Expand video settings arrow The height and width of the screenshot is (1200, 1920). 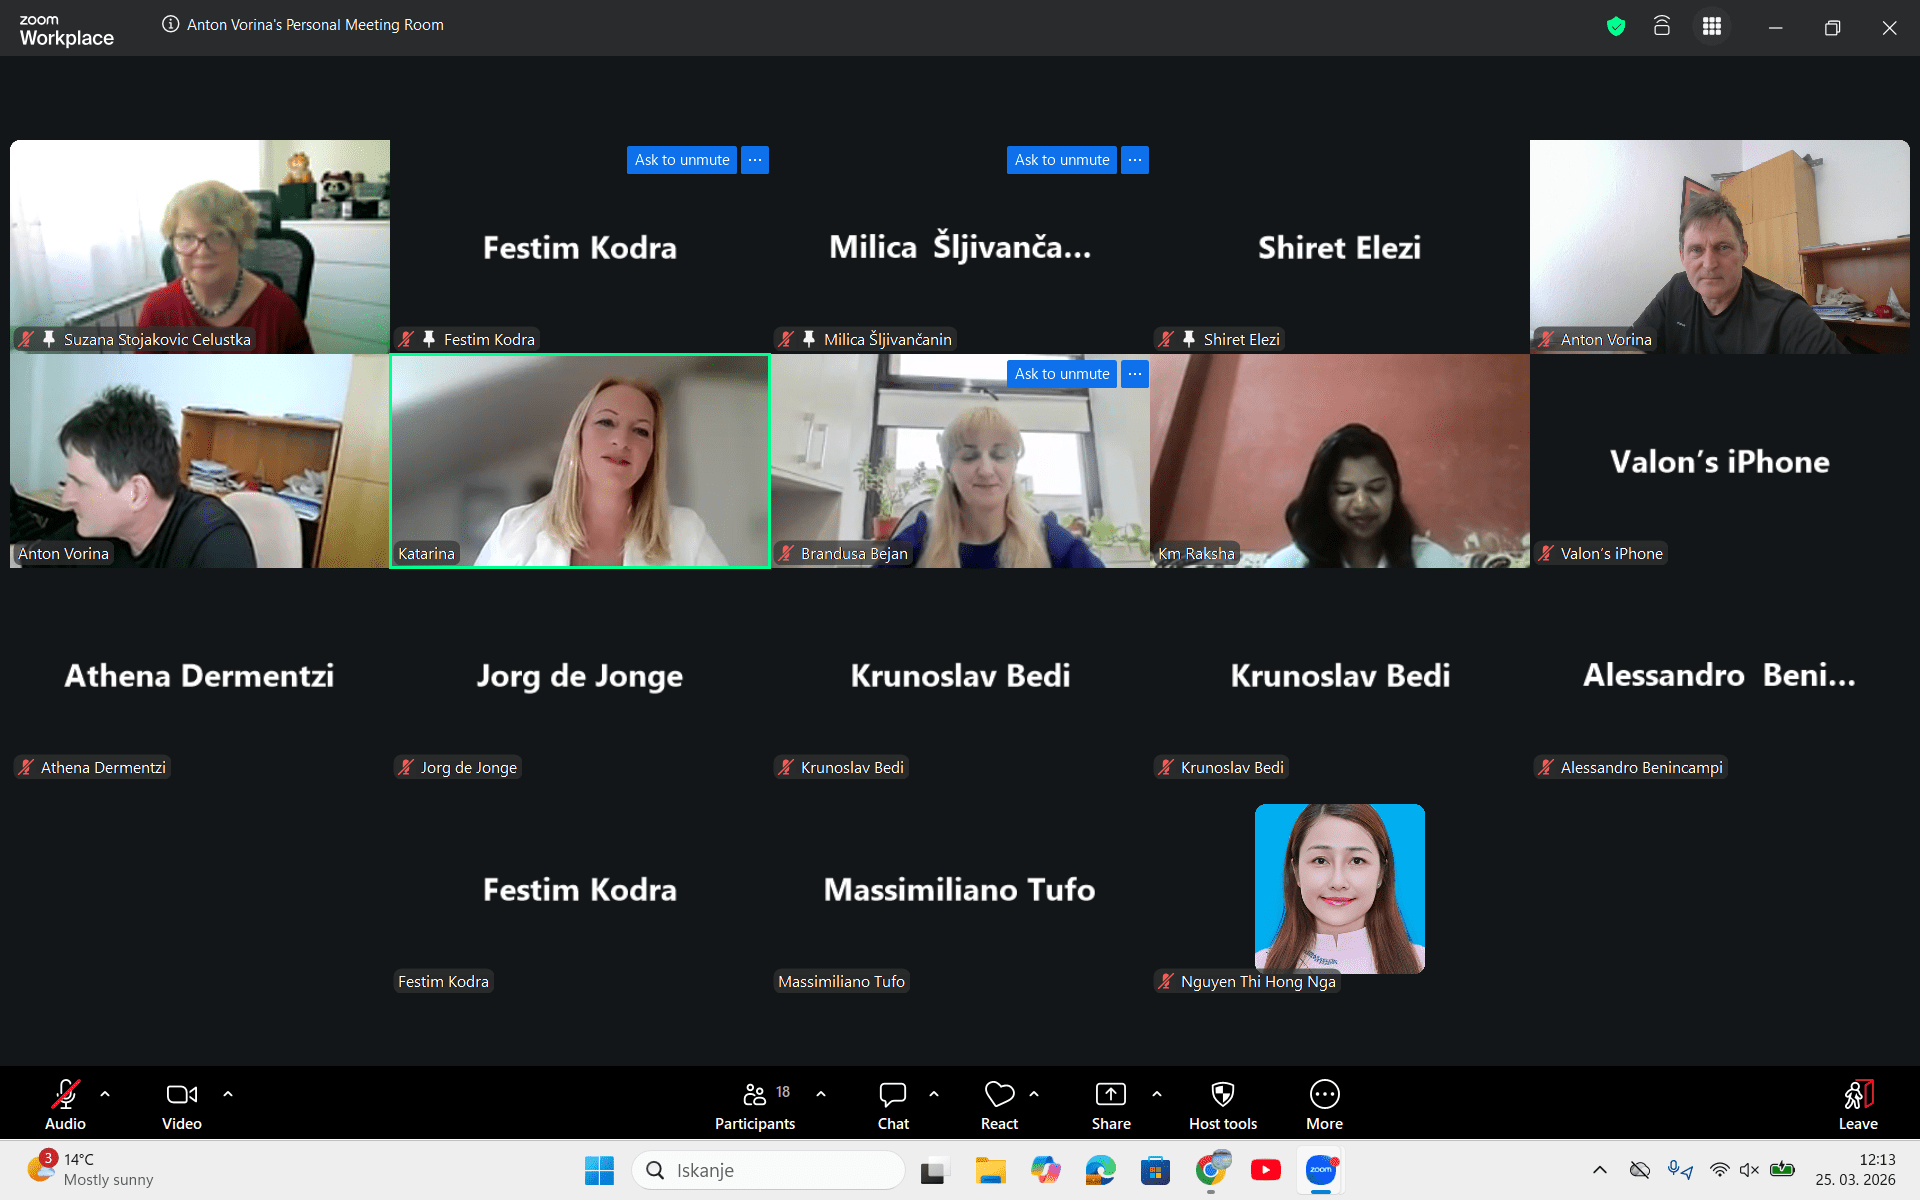(228, 1094)
